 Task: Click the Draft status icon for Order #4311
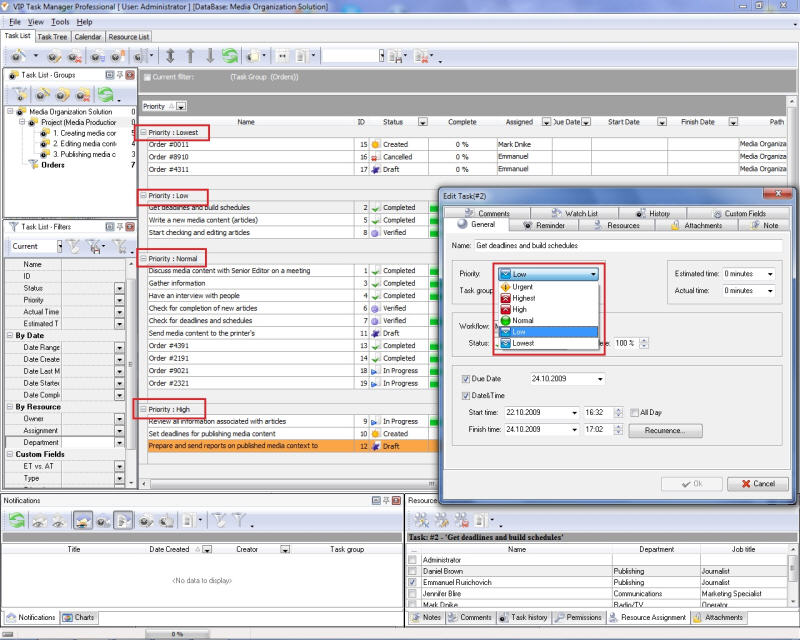tap(376, 169)
